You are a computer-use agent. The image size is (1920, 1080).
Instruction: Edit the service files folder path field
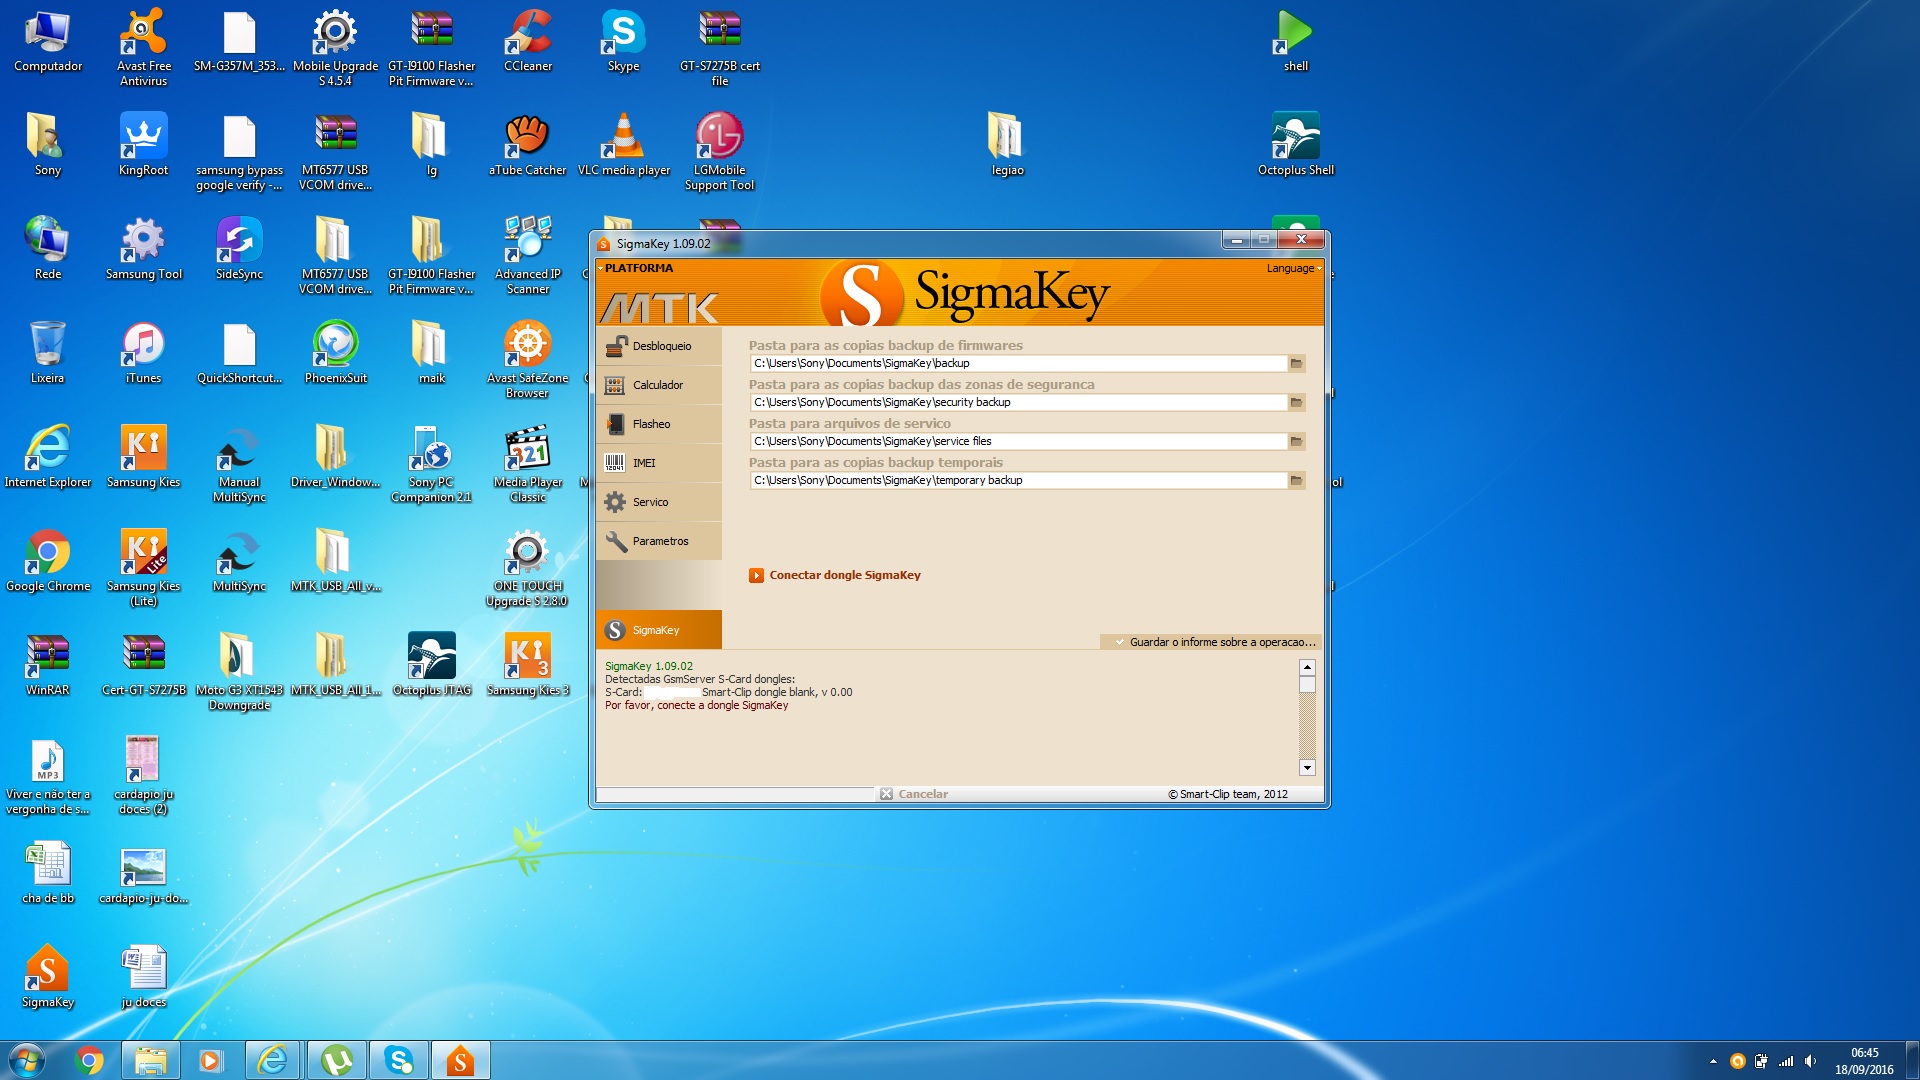[x=1018, y=441]
